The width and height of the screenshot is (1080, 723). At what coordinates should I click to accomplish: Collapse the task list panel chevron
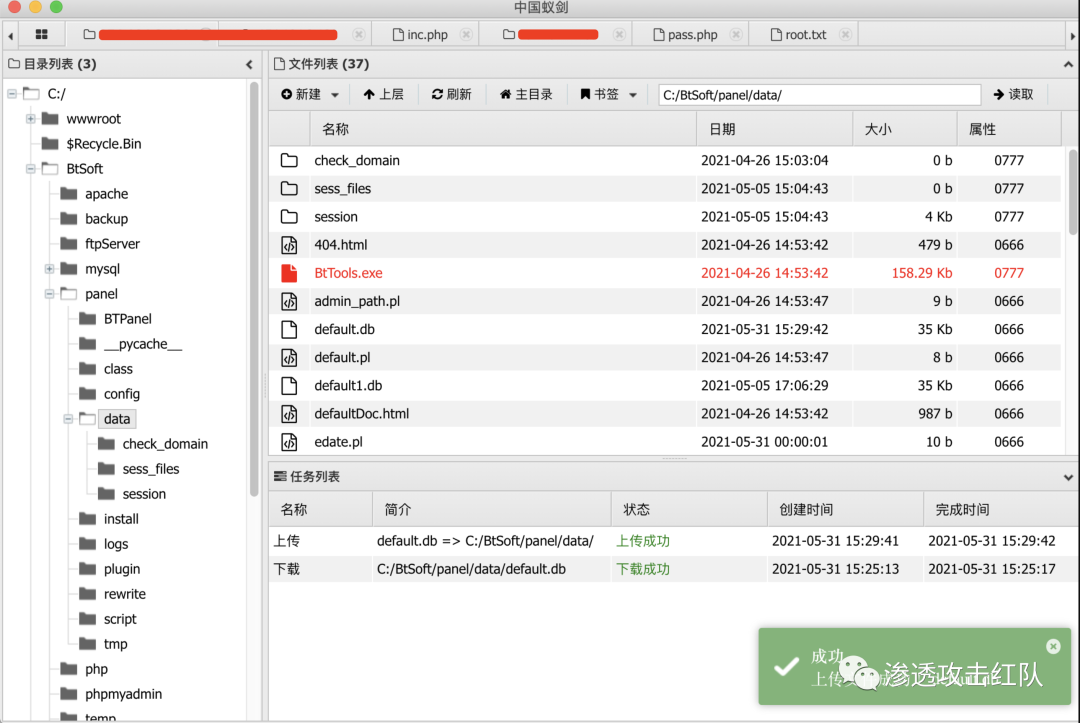coord(1068,477)
